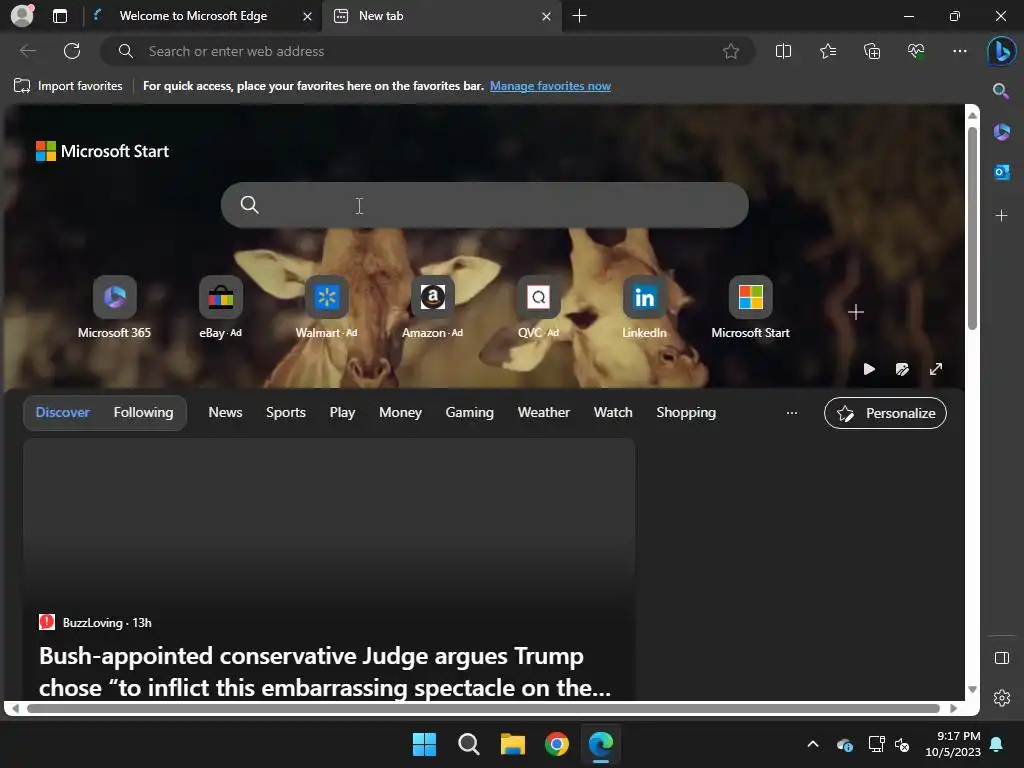Switch to Following feed tab
This screenshot has width=1024, height=768.
pos(144,412)
